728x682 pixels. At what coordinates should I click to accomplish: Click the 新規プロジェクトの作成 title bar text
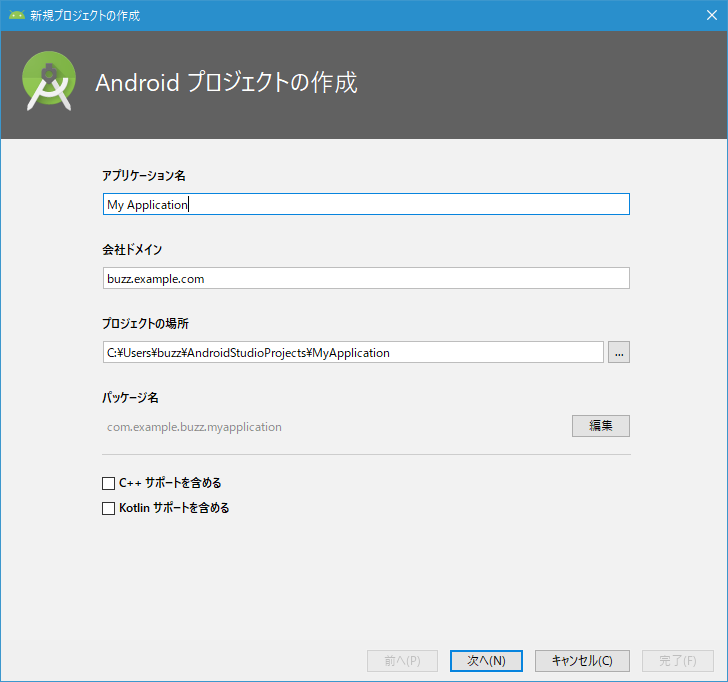coord(85,16)
